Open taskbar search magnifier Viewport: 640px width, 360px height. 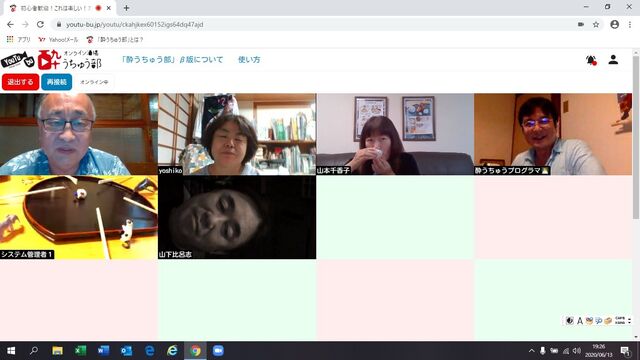click(x=34, y=351)
